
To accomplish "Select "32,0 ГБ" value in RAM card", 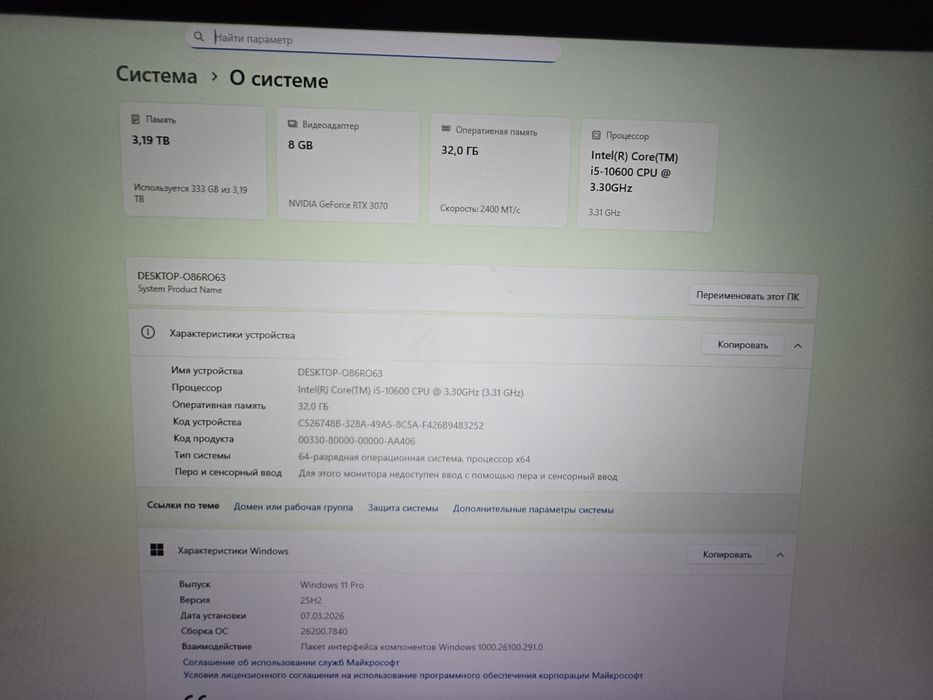I will [x=459, y=151].
